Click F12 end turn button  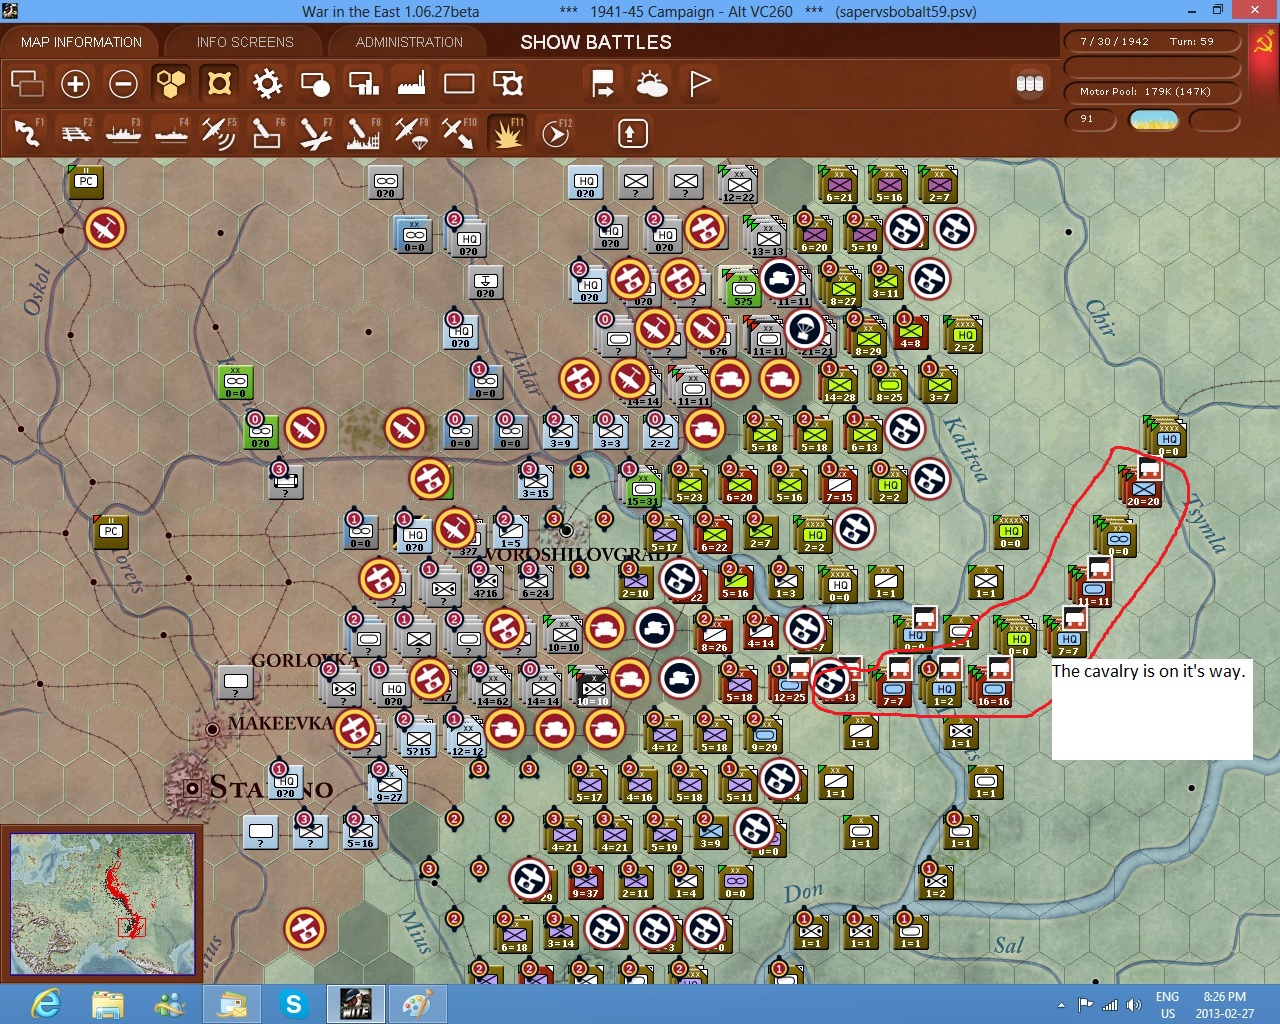pos(556,133)
